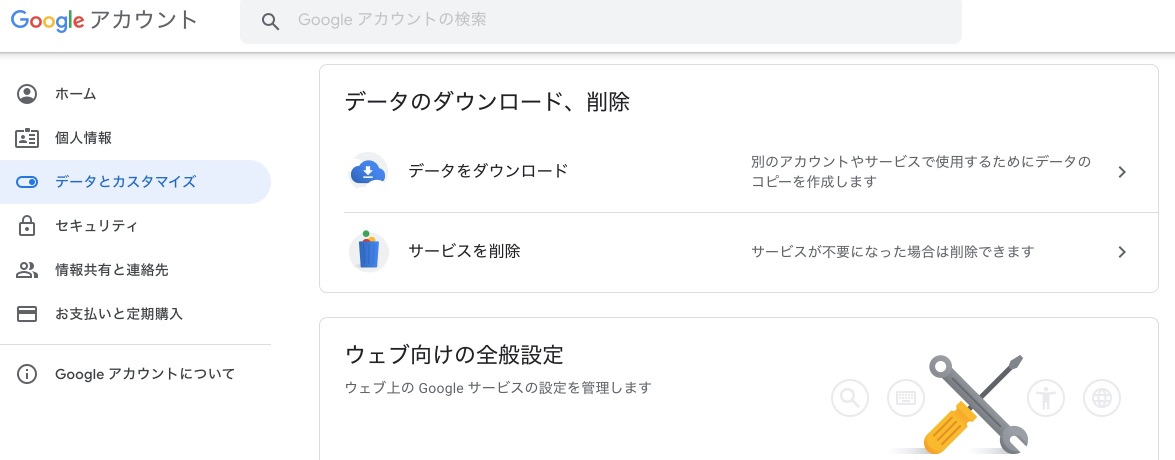Click the cloud download icon
This screenshot has height=460, width=1175.
pyautogui.click(x=368, y=171)
